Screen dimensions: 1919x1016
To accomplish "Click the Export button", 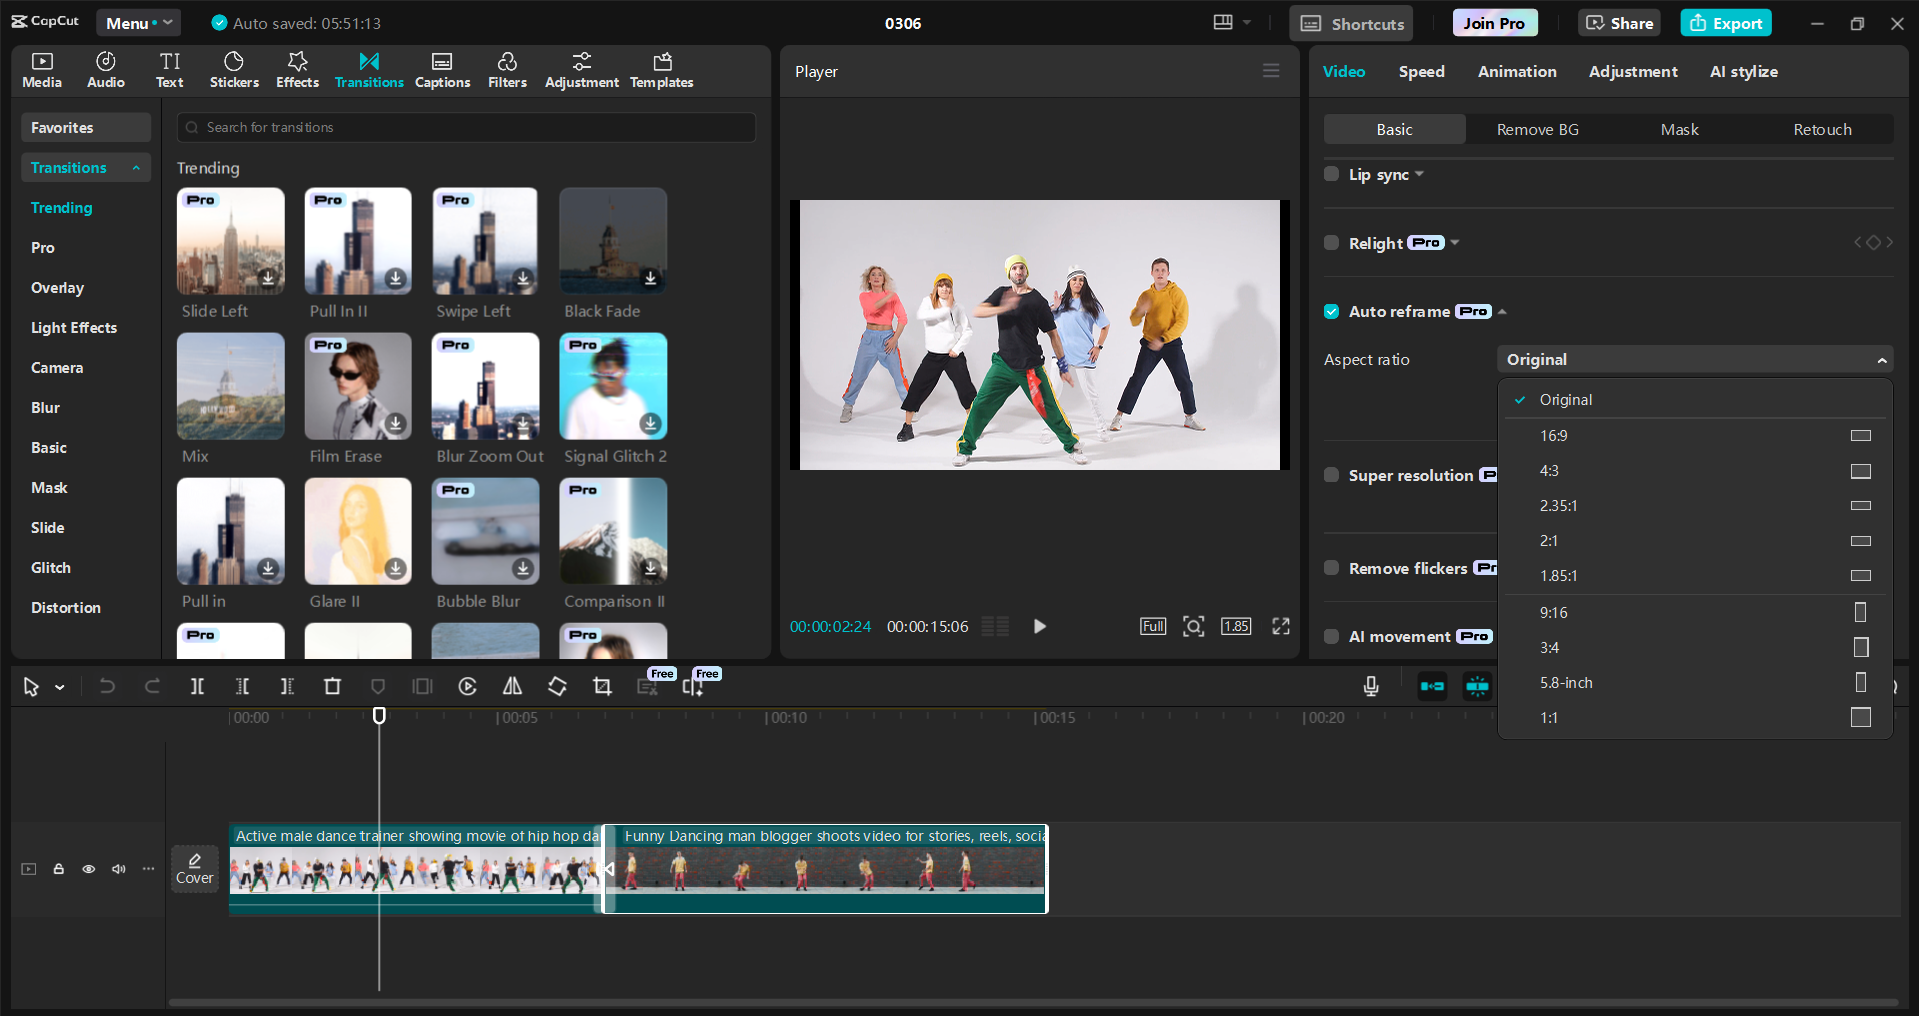I will 1725,22.
